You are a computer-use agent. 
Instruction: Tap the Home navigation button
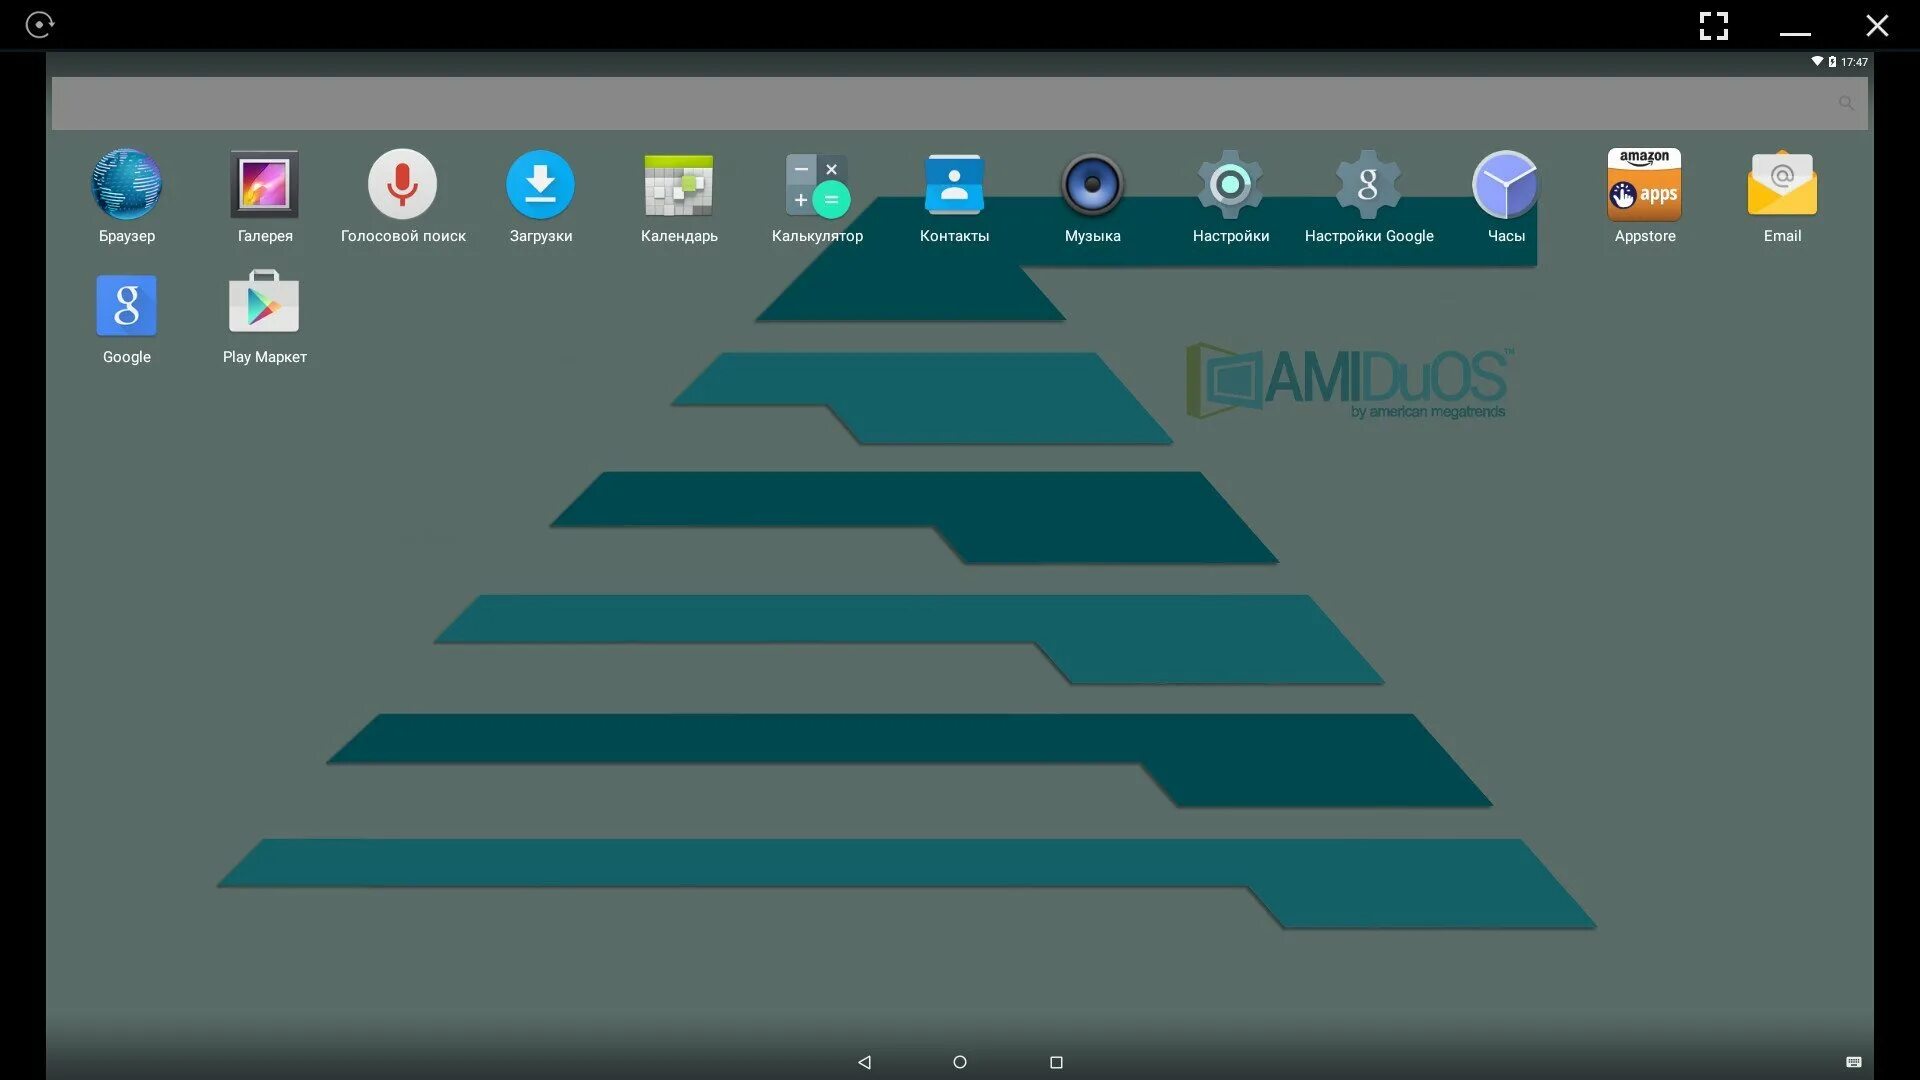point(959,1062)
